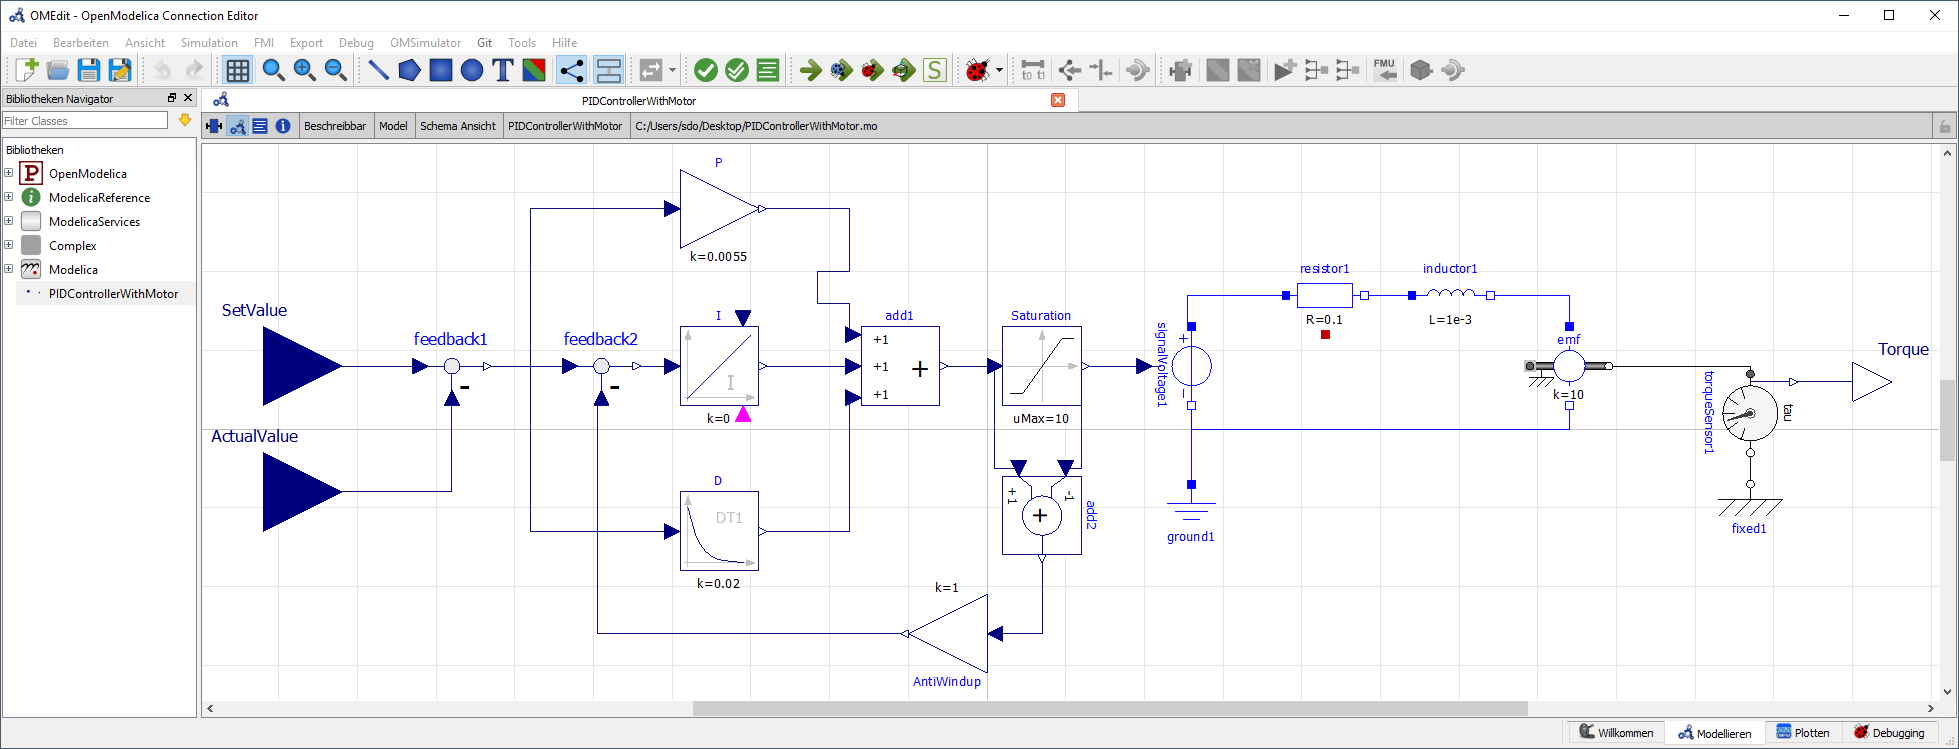Switch to Icon View
1959x749 pixels.
(214, 126)
